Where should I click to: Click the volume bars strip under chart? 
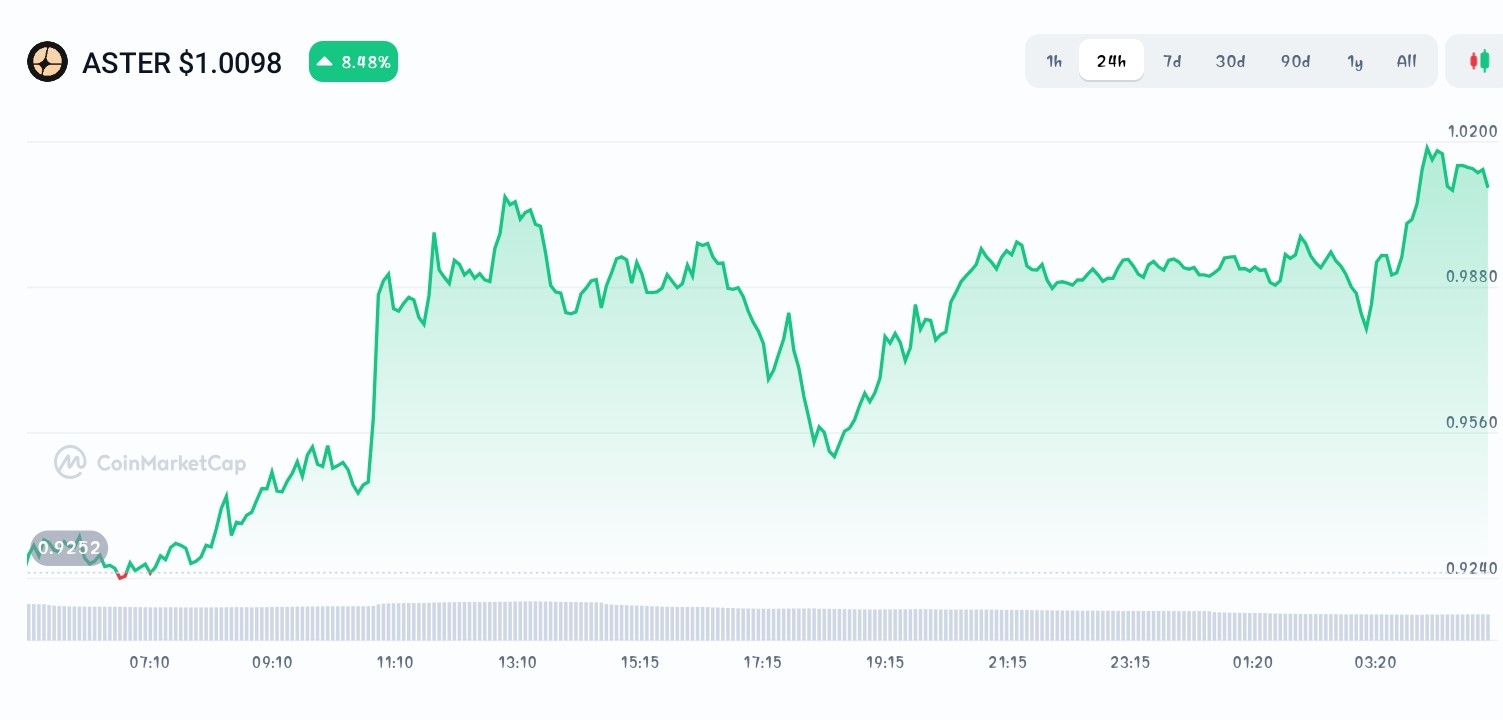pyautogui.click(x=758, y=621)
